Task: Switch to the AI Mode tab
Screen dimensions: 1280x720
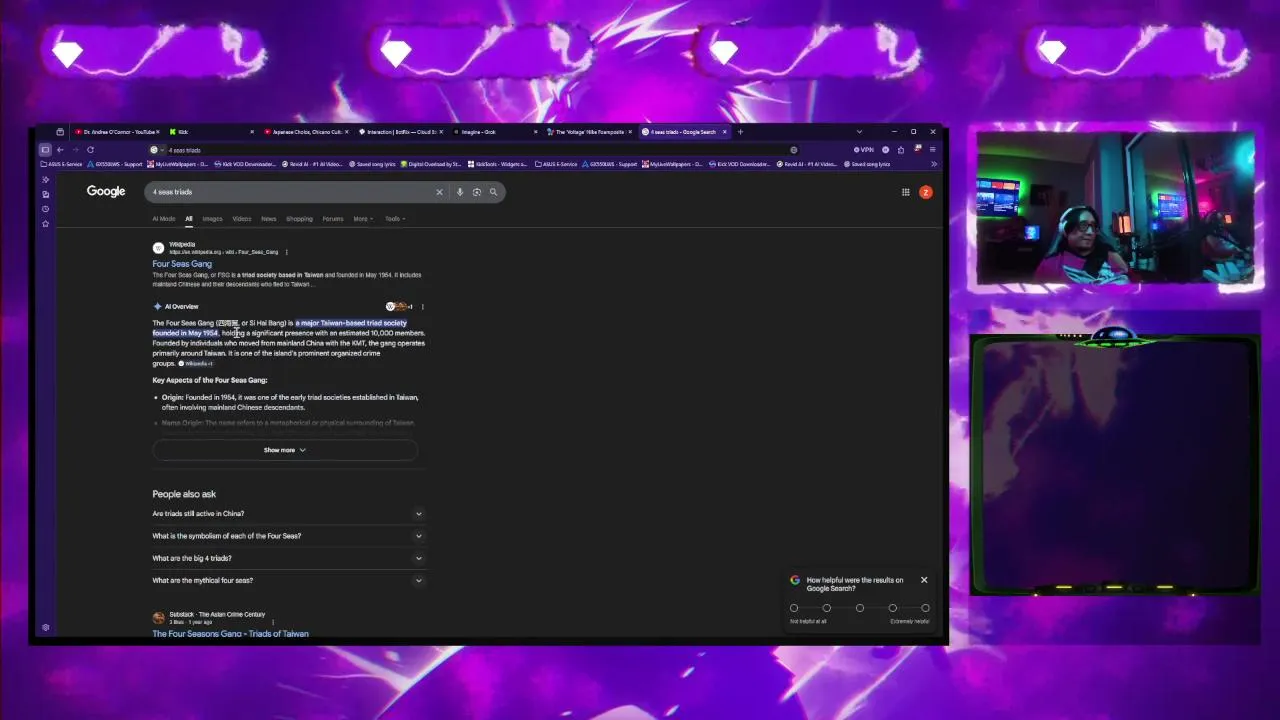Action: (x=164, y=219)
